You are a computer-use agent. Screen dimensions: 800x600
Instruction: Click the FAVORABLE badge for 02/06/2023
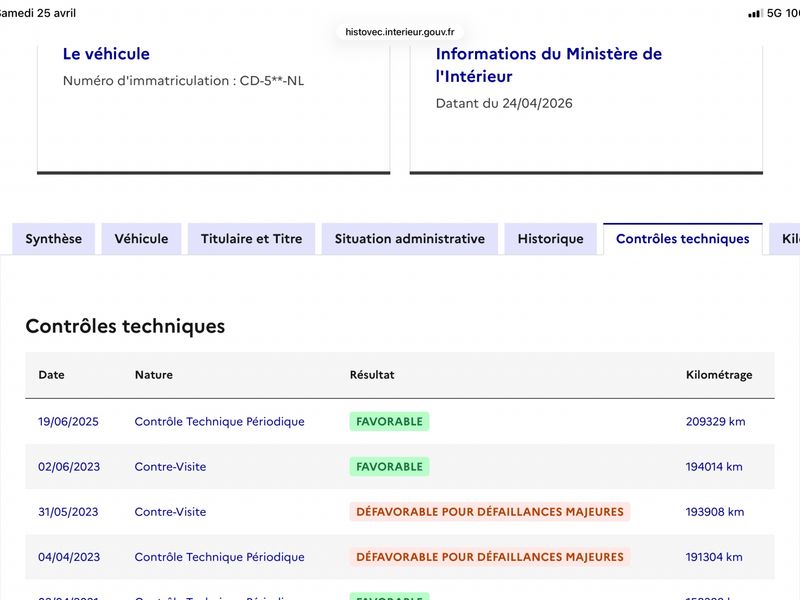(x=389, y=467)
